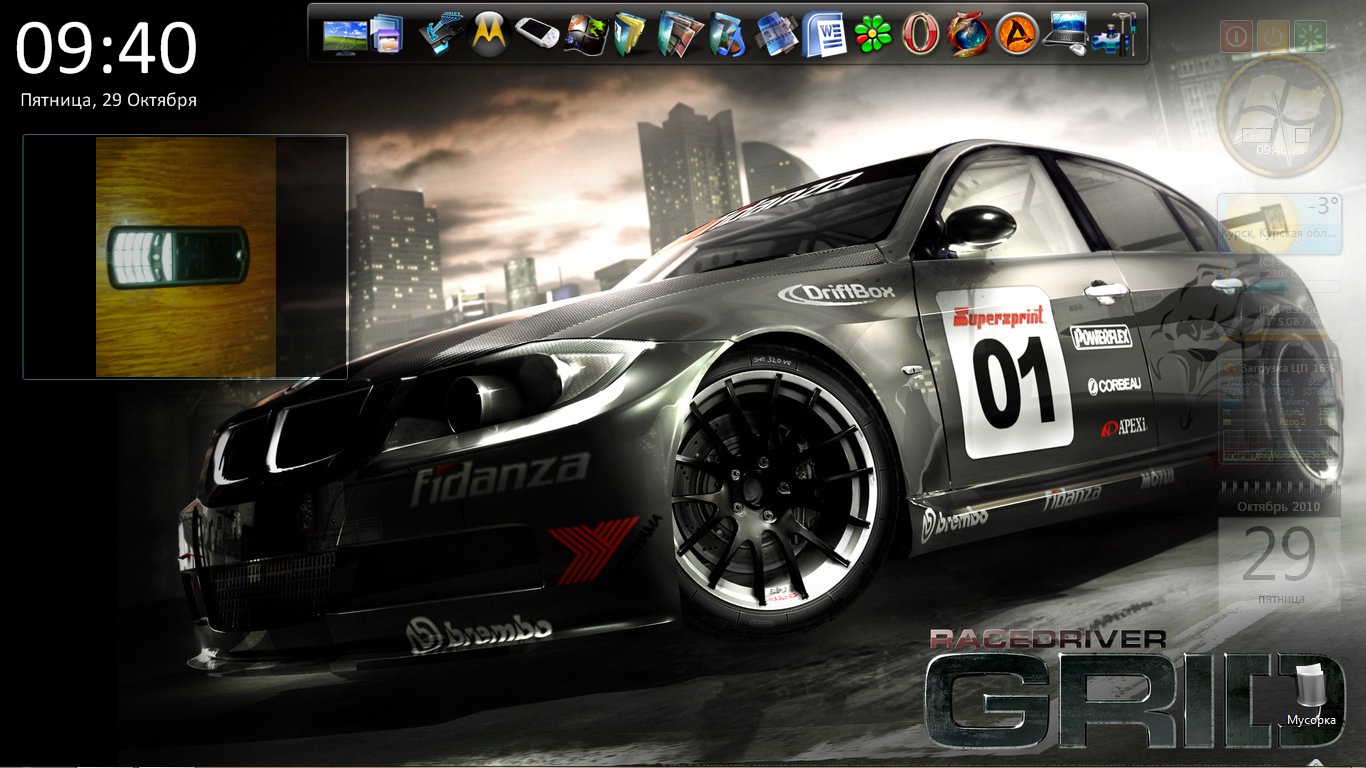The image size is (1366, 768).
Task: Open the music folder with note icon
Action: (728, 35)
